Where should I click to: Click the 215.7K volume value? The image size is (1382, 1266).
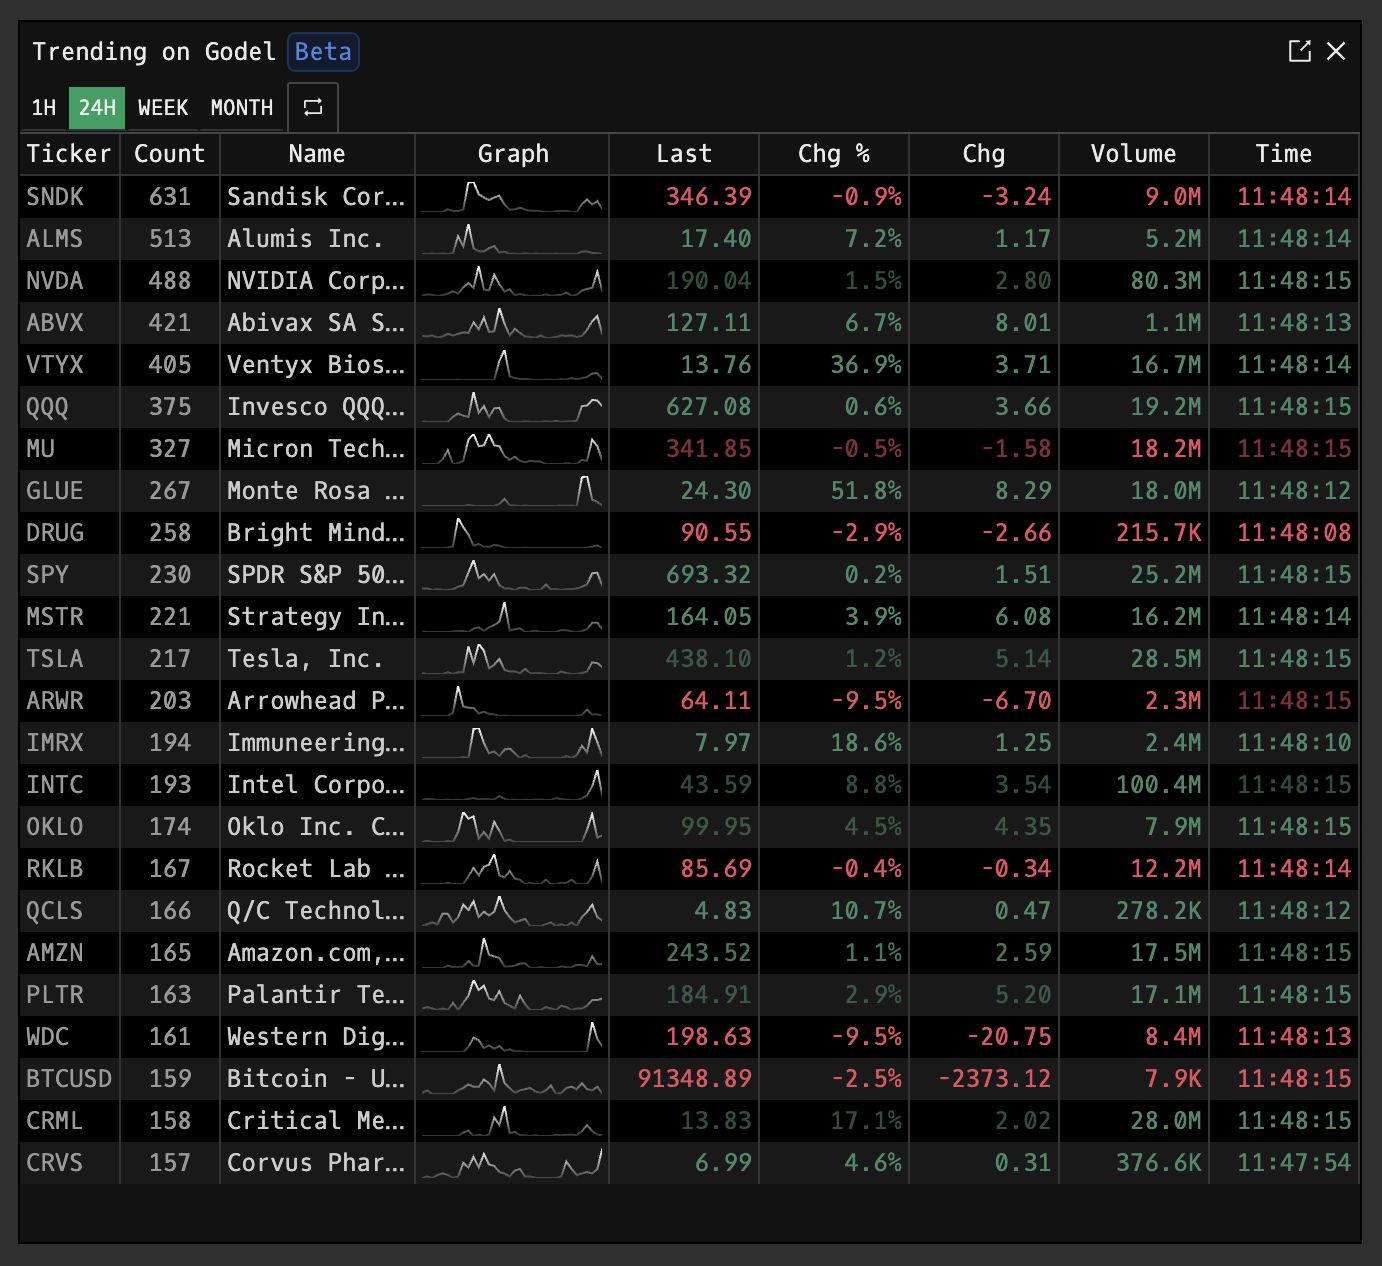pos(1159,533)
